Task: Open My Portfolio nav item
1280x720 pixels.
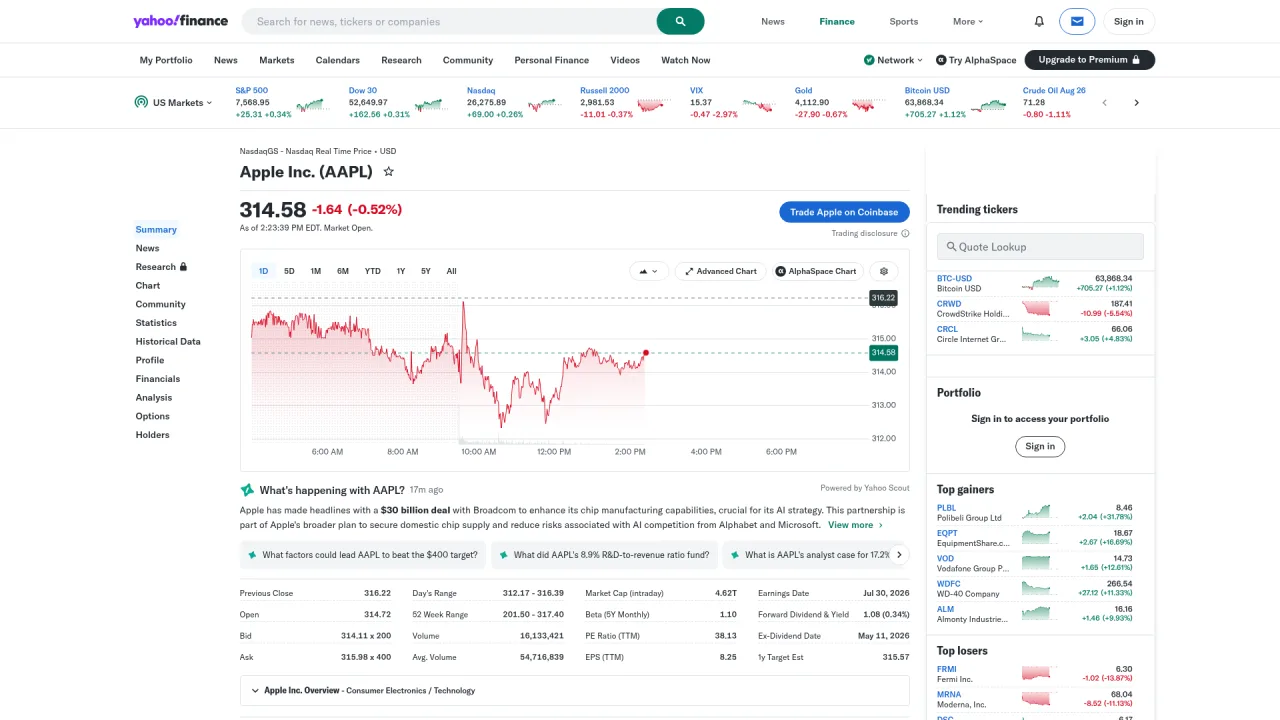Action: point(166,60)
